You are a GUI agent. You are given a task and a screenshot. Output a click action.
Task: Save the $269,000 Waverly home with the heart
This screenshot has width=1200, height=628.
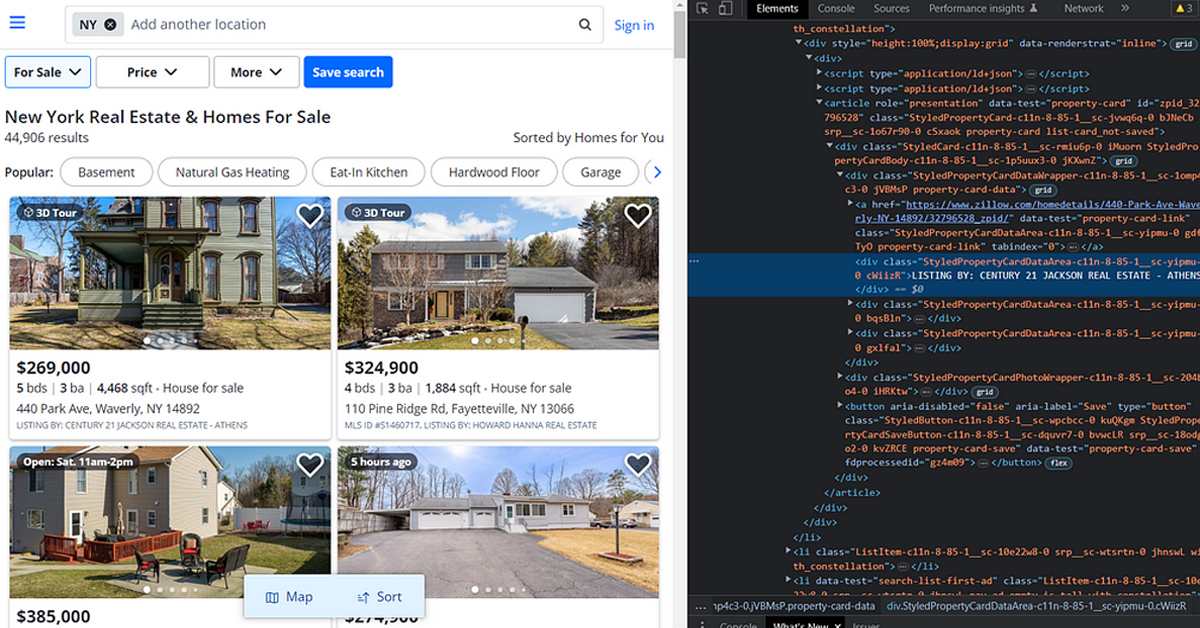pos(310,215)
